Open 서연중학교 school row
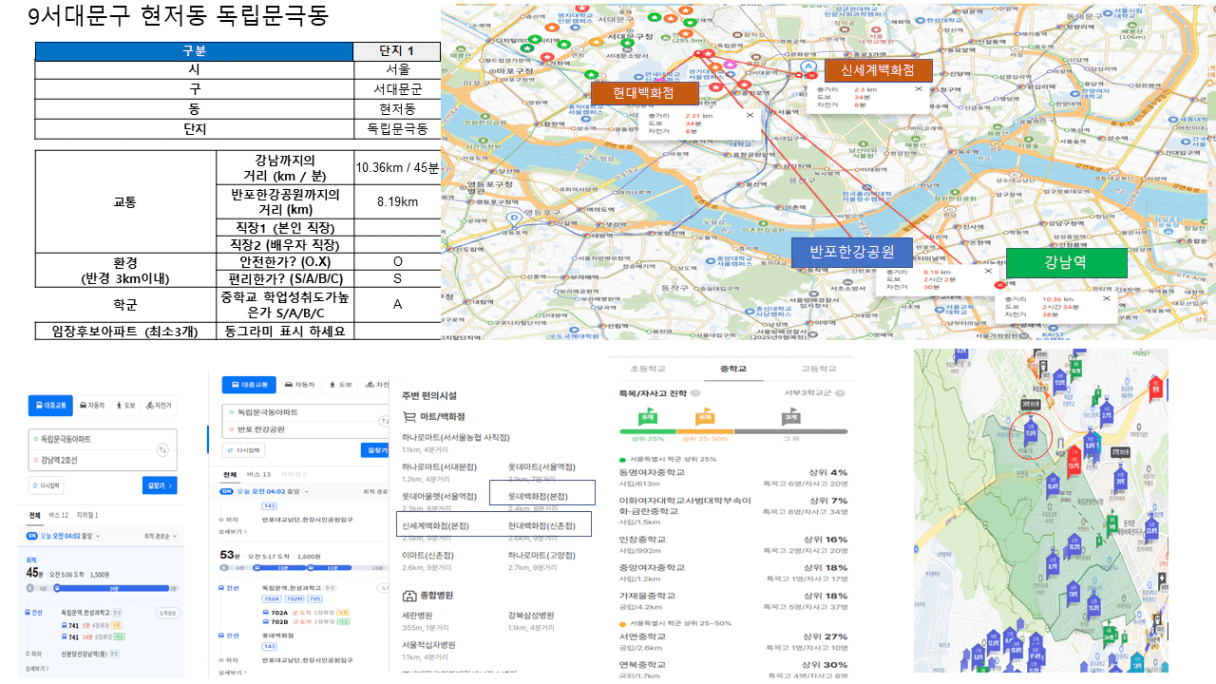The height and width of the screenshot is (684, 1216). (x=733, y=642)
